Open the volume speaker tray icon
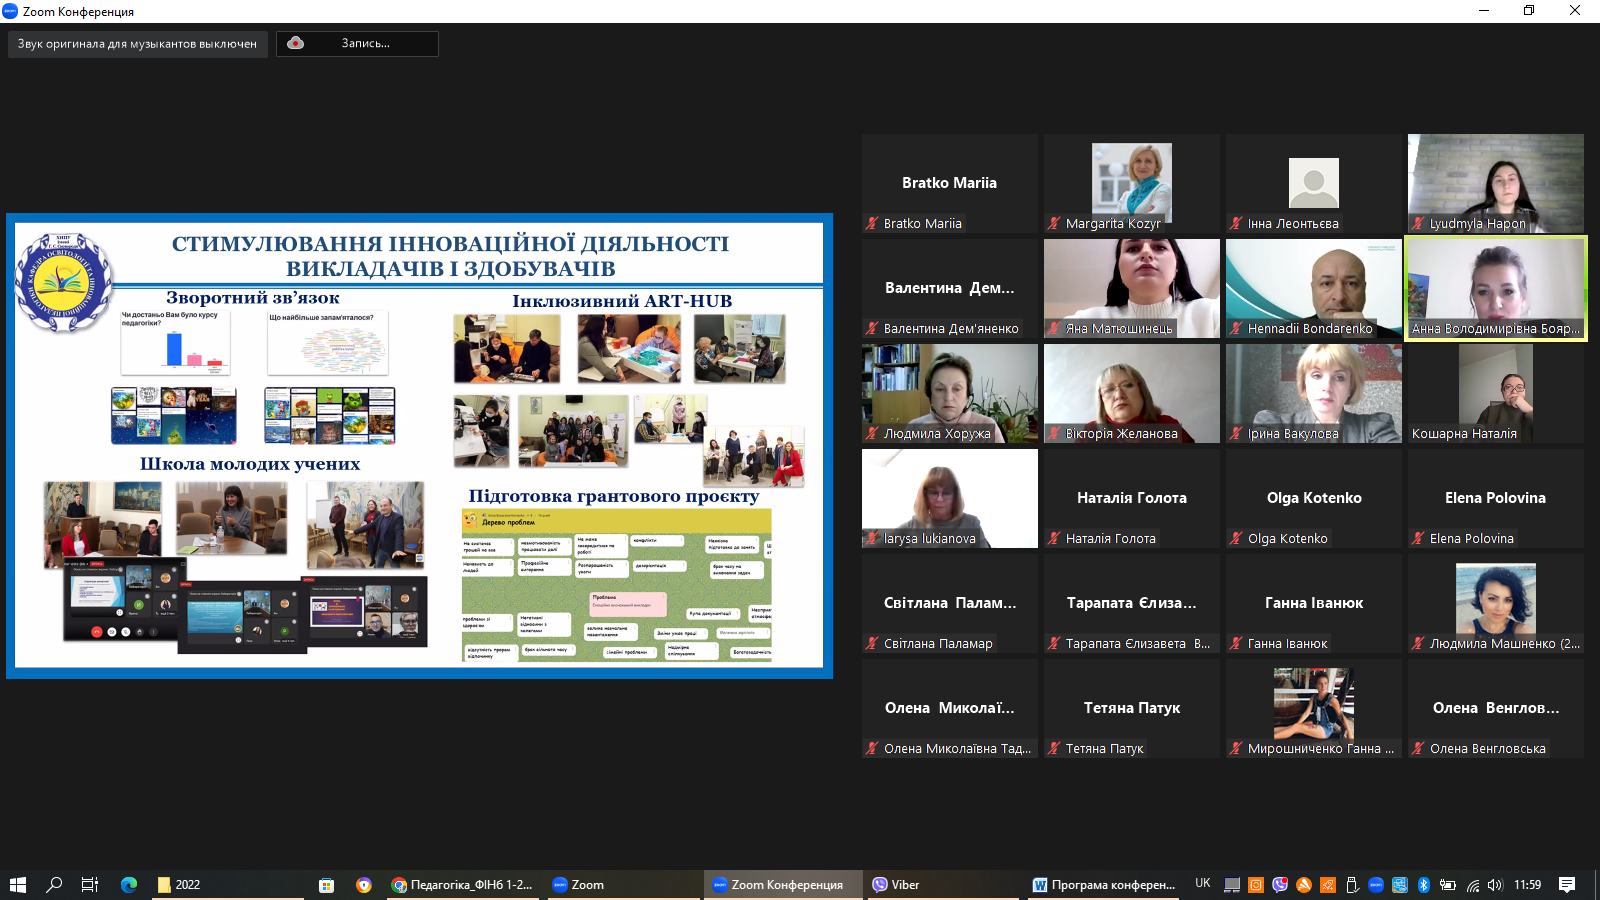 [x=1495, y=885]
